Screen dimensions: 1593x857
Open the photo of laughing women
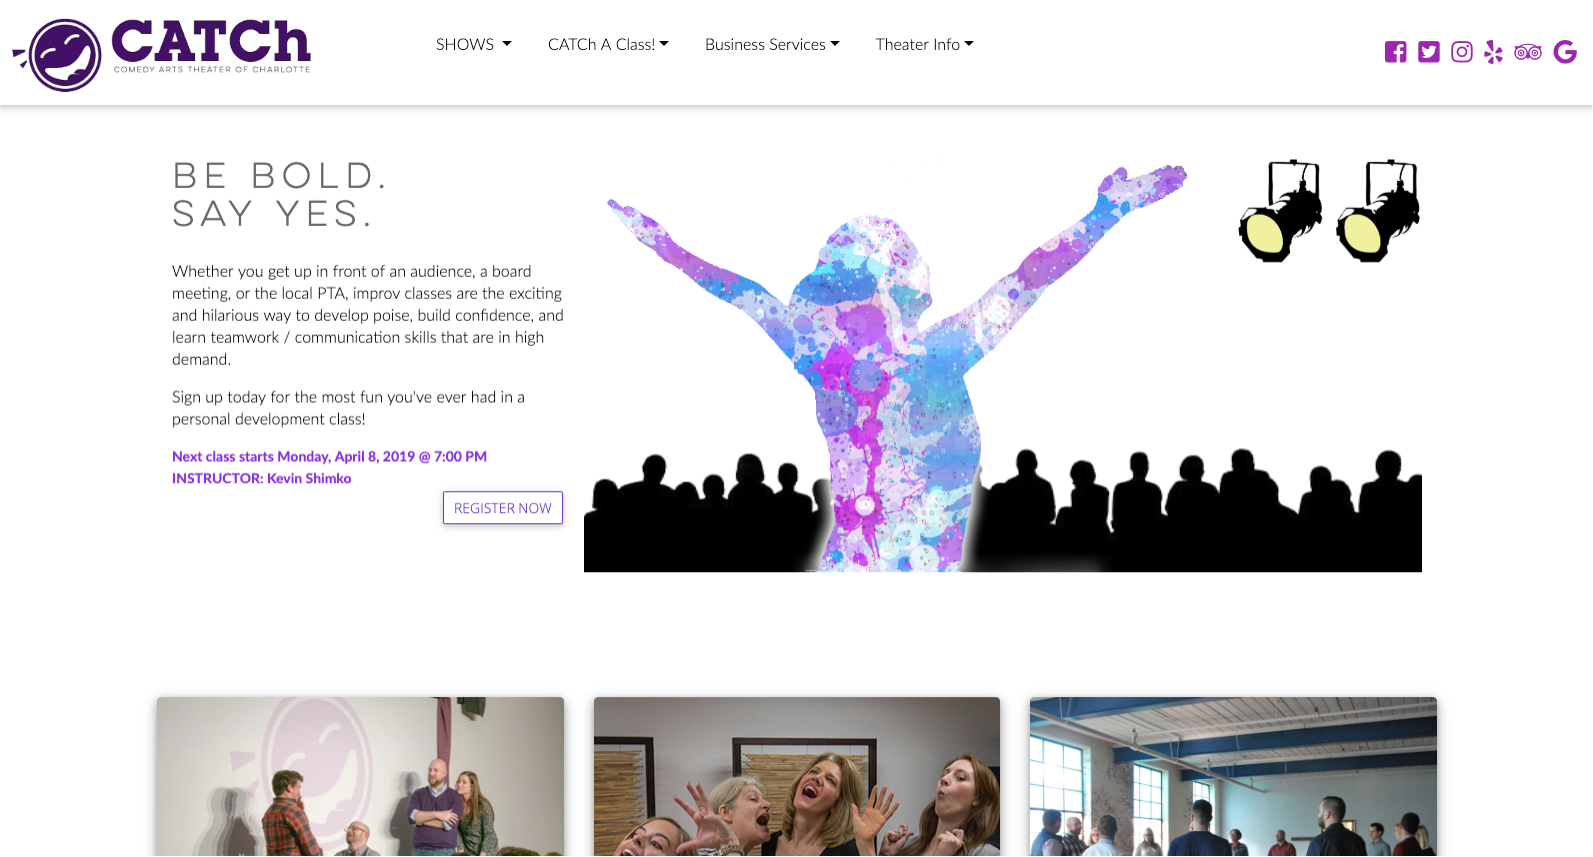coord(797,776)
